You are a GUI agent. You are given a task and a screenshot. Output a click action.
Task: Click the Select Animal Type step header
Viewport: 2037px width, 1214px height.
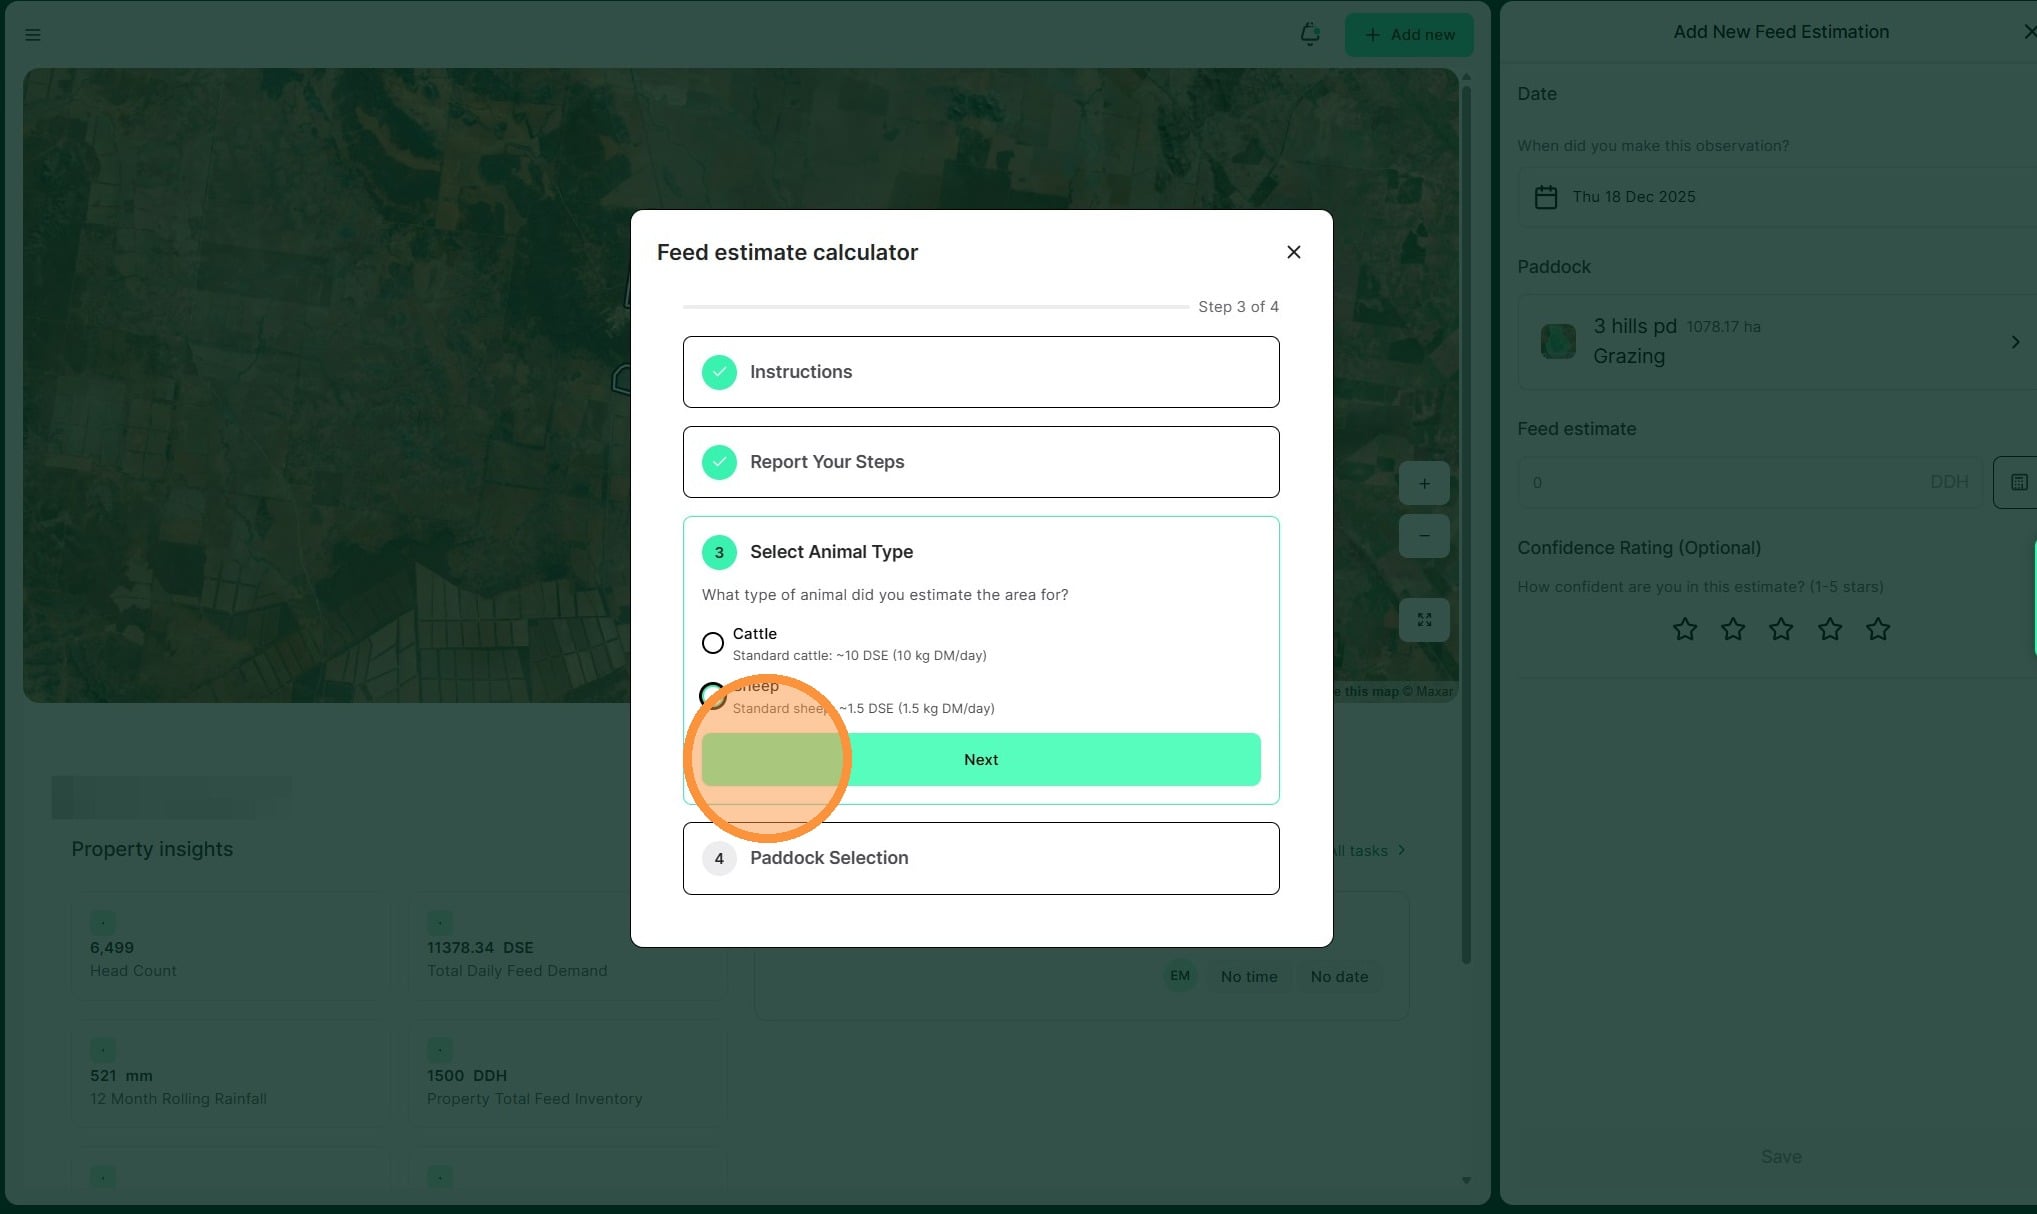click(x=831, y=552)
